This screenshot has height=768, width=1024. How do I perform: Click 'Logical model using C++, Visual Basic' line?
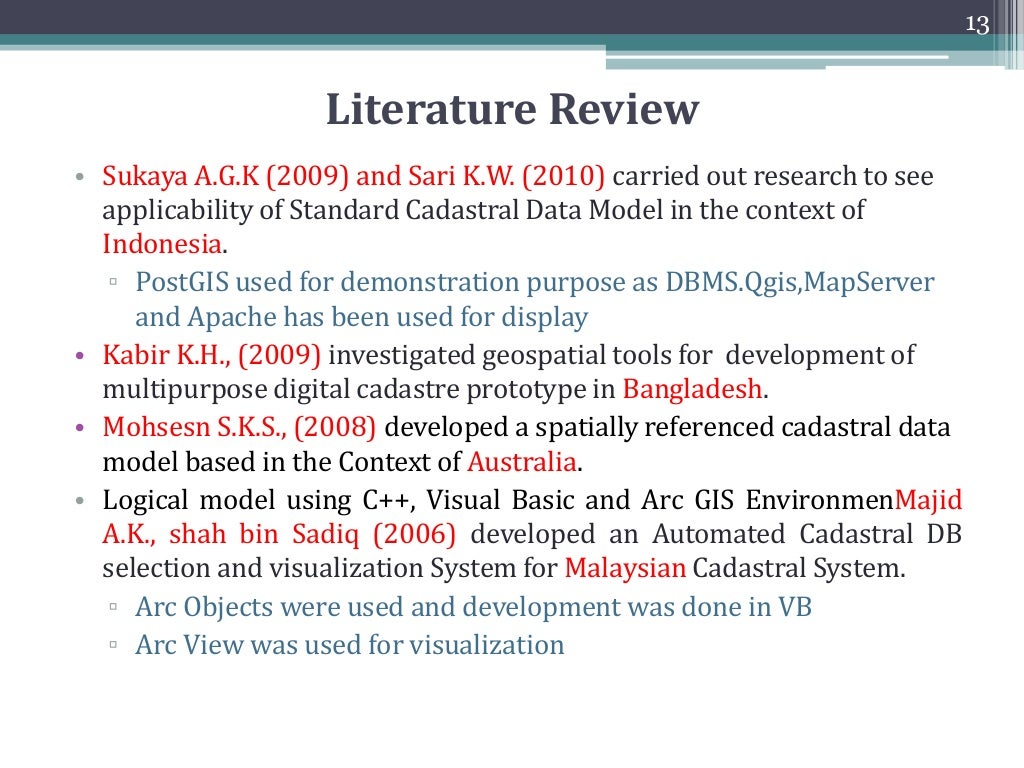click(x=532, y=500)
